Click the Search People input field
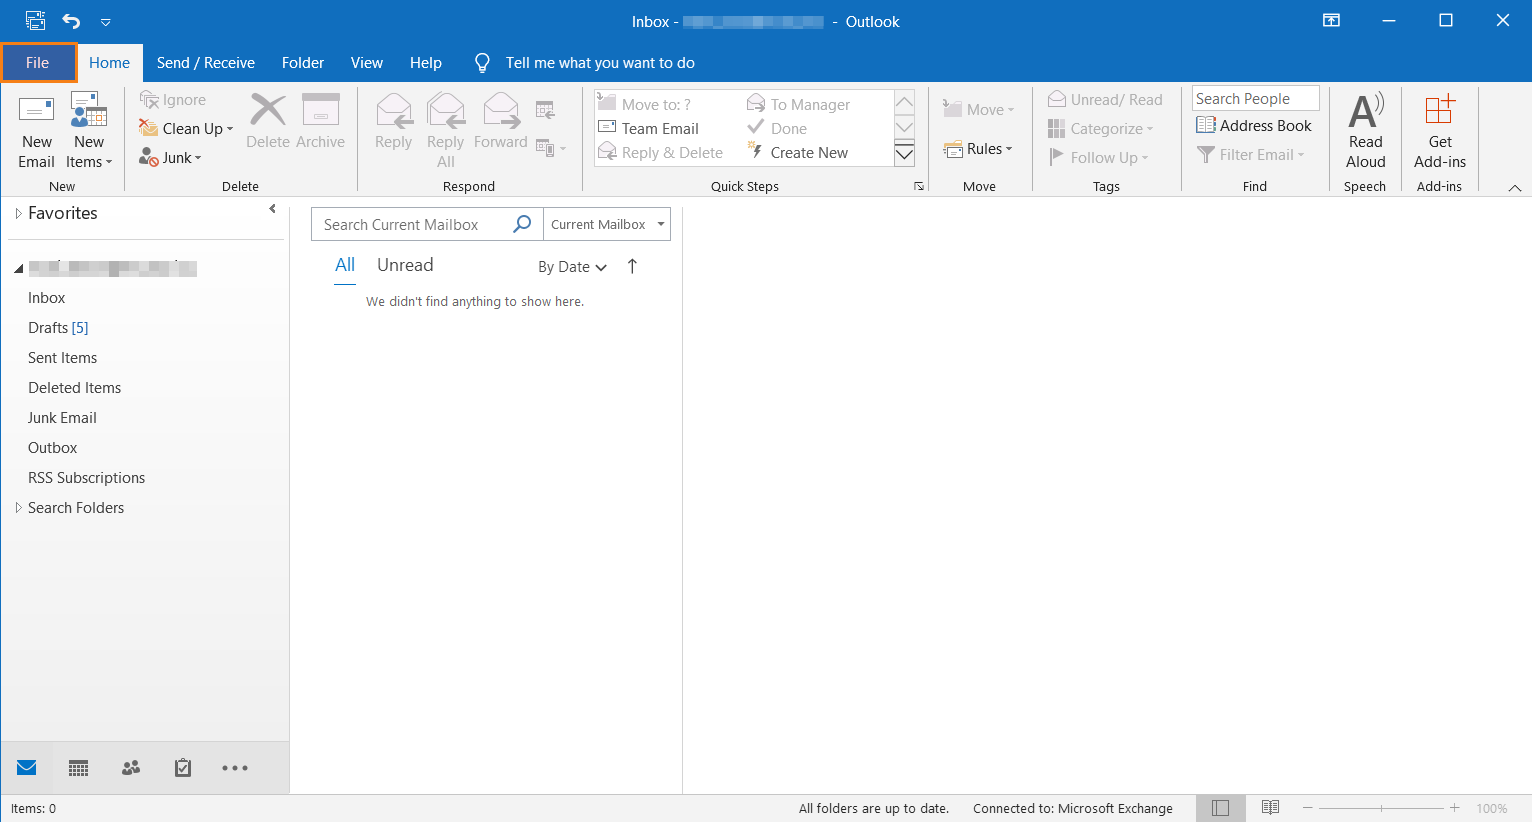The height and width of the screenshot is (822, 1532). pos(1254,98)
